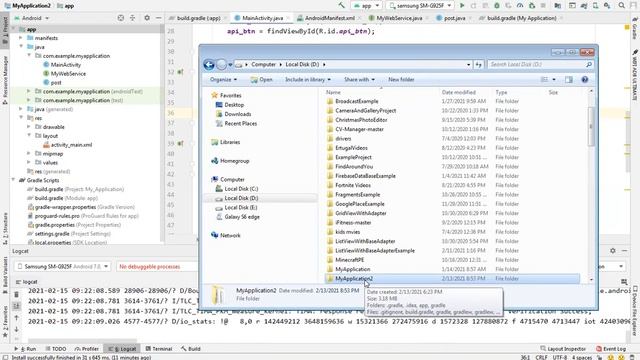Click Explorer refresh address button

point(478,64)
